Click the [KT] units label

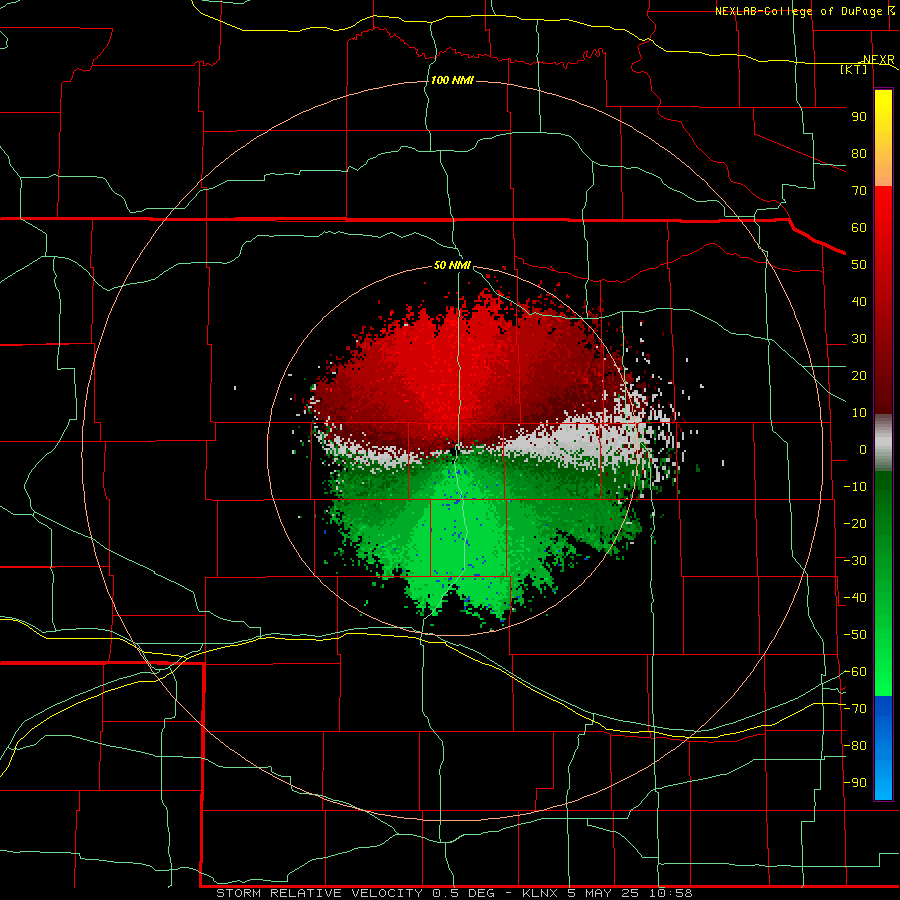pos(854,69)
